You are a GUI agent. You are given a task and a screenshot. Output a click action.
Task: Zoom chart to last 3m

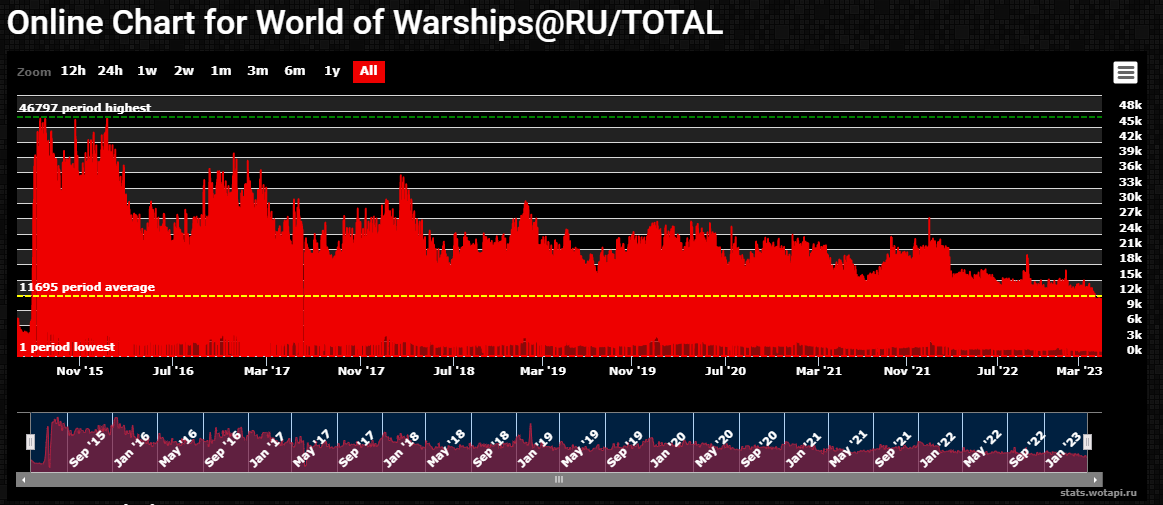[x=258, y=71]
